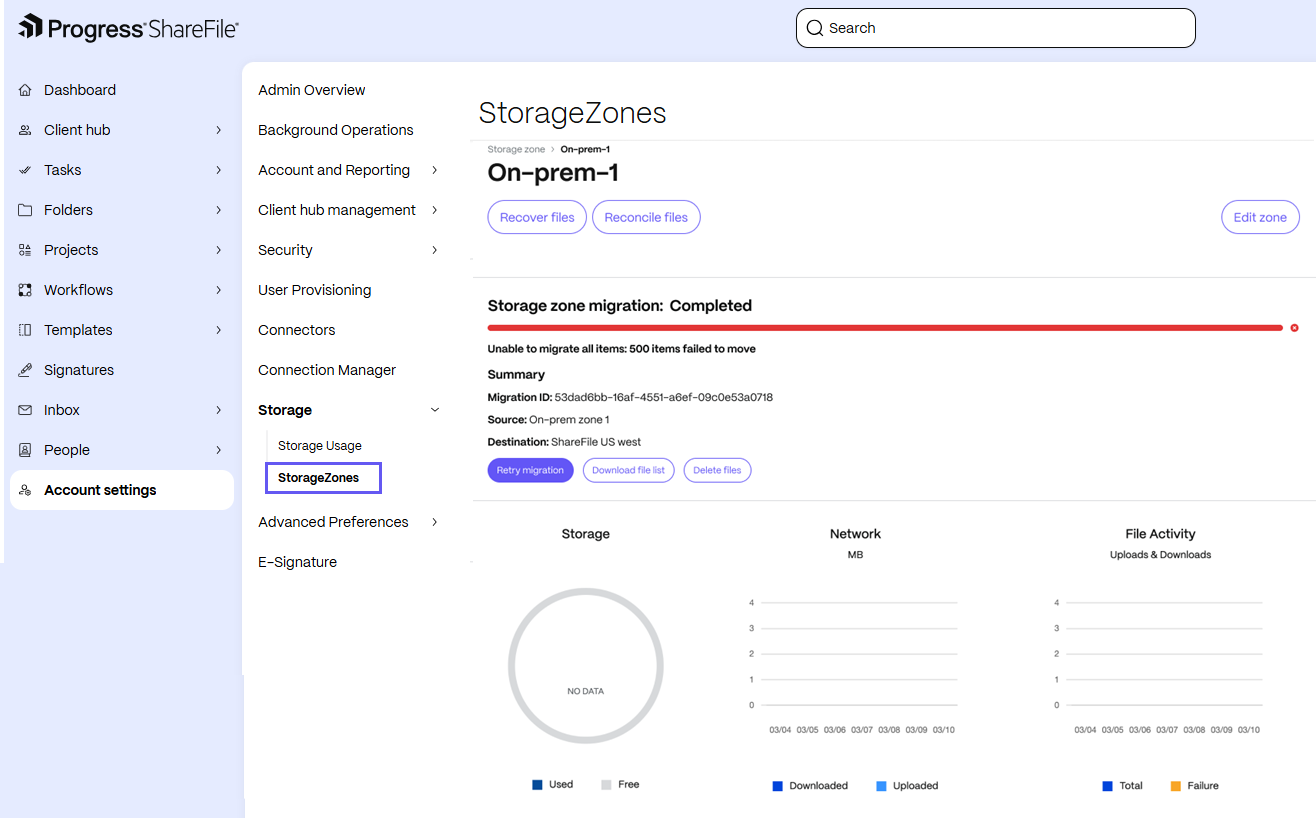This screenshot has width=1316, height=818.
Task: Expand the Templates sidebar chevron
Action: pyautogui.click(x=218, y=330)
